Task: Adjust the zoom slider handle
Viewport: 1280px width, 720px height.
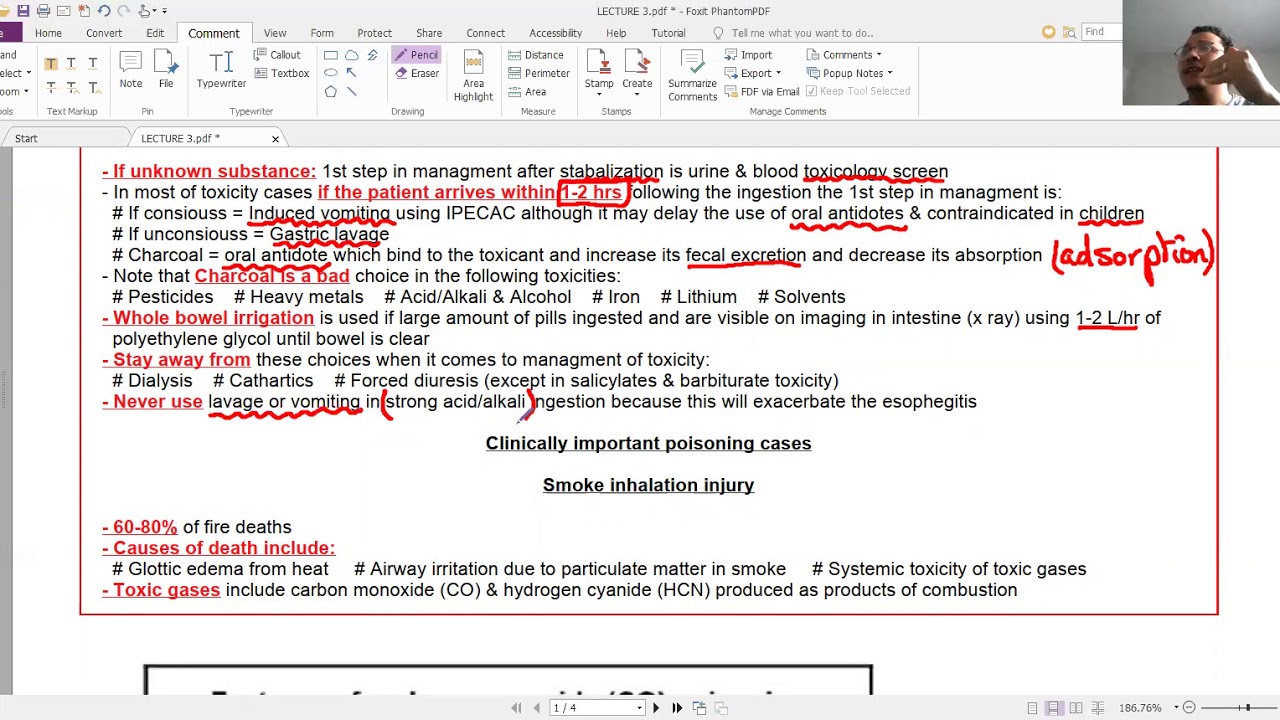Action: click(x=1247, y=708)
